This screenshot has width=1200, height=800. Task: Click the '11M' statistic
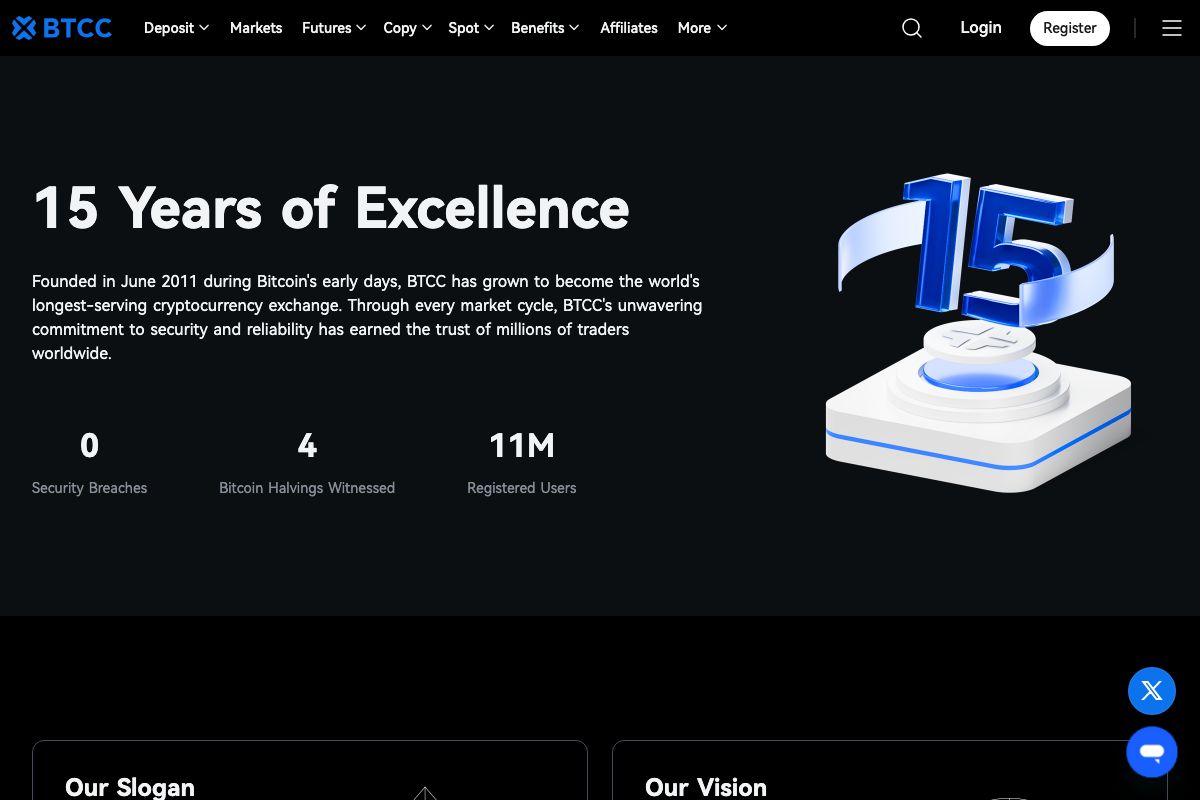522,445
